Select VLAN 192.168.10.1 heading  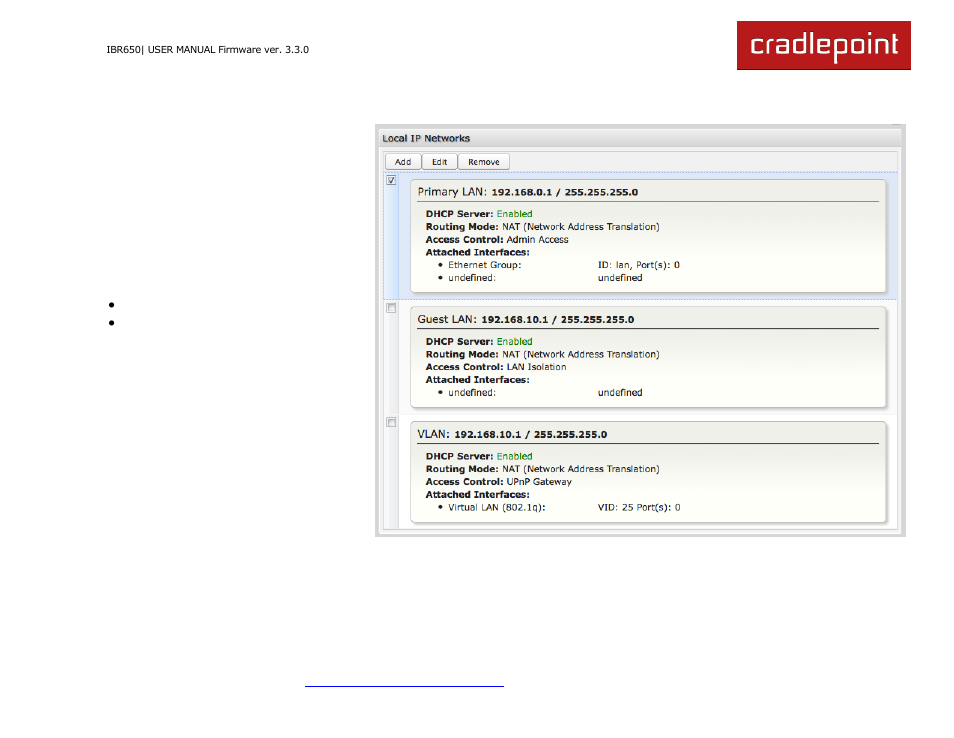[512, 434]
